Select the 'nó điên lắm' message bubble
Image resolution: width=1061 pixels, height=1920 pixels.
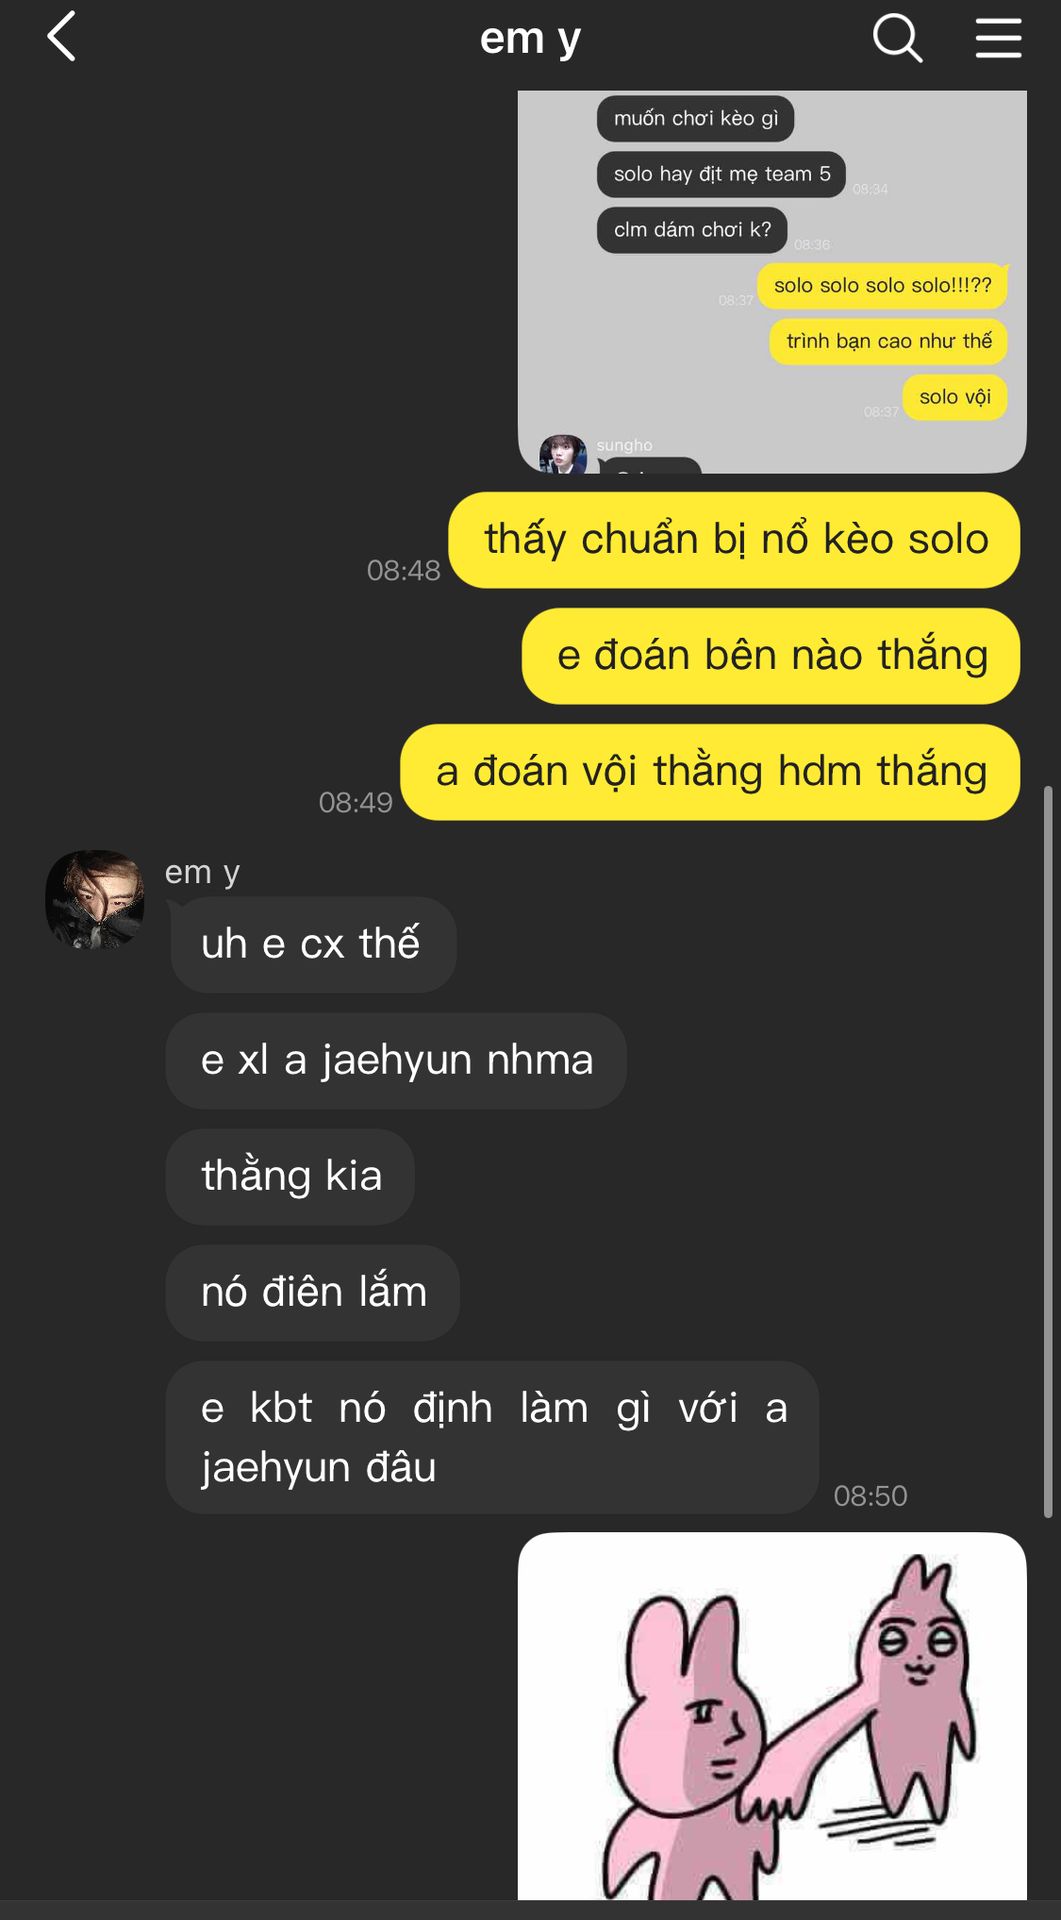click(313, 1293)
